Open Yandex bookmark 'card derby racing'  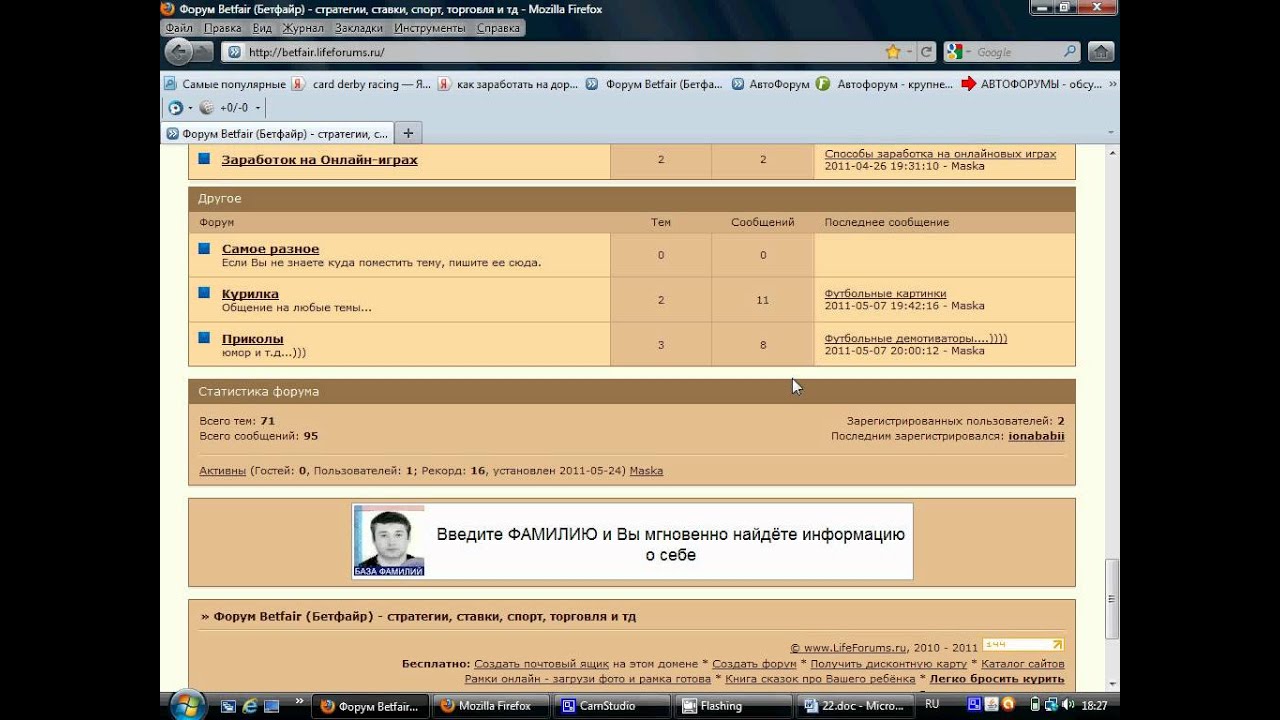click(362, 84)
